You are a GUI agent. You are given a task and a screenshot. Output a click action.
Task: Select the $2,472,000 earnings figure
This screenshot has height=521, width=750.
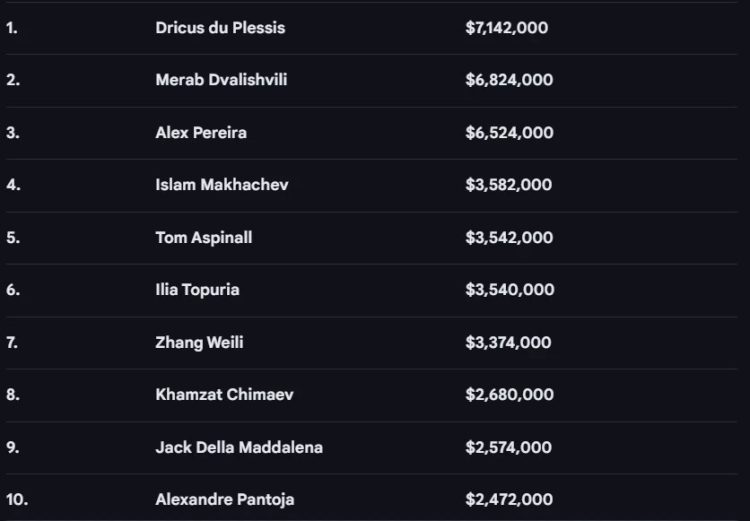[508, 499]
